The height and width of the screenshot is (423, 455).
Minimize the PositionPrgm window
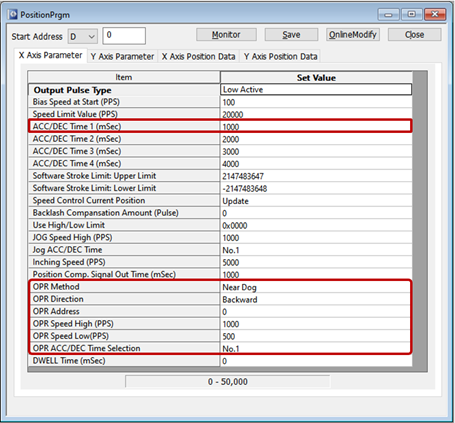click(x=388, y=14)
